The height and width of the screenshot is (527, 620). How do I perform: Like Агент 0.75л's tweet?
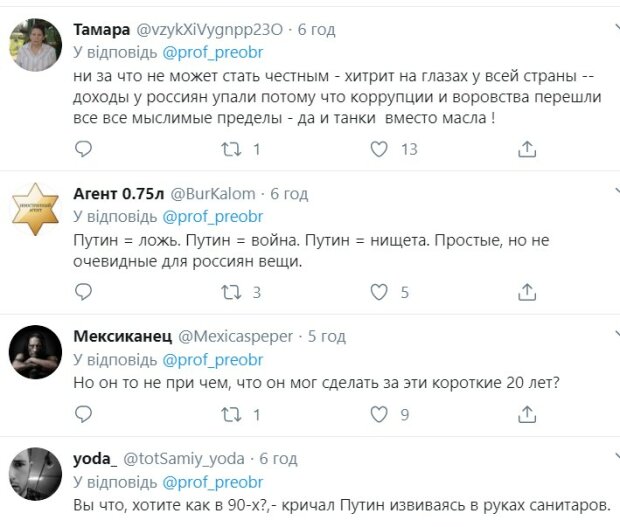[x=379, y=292]
